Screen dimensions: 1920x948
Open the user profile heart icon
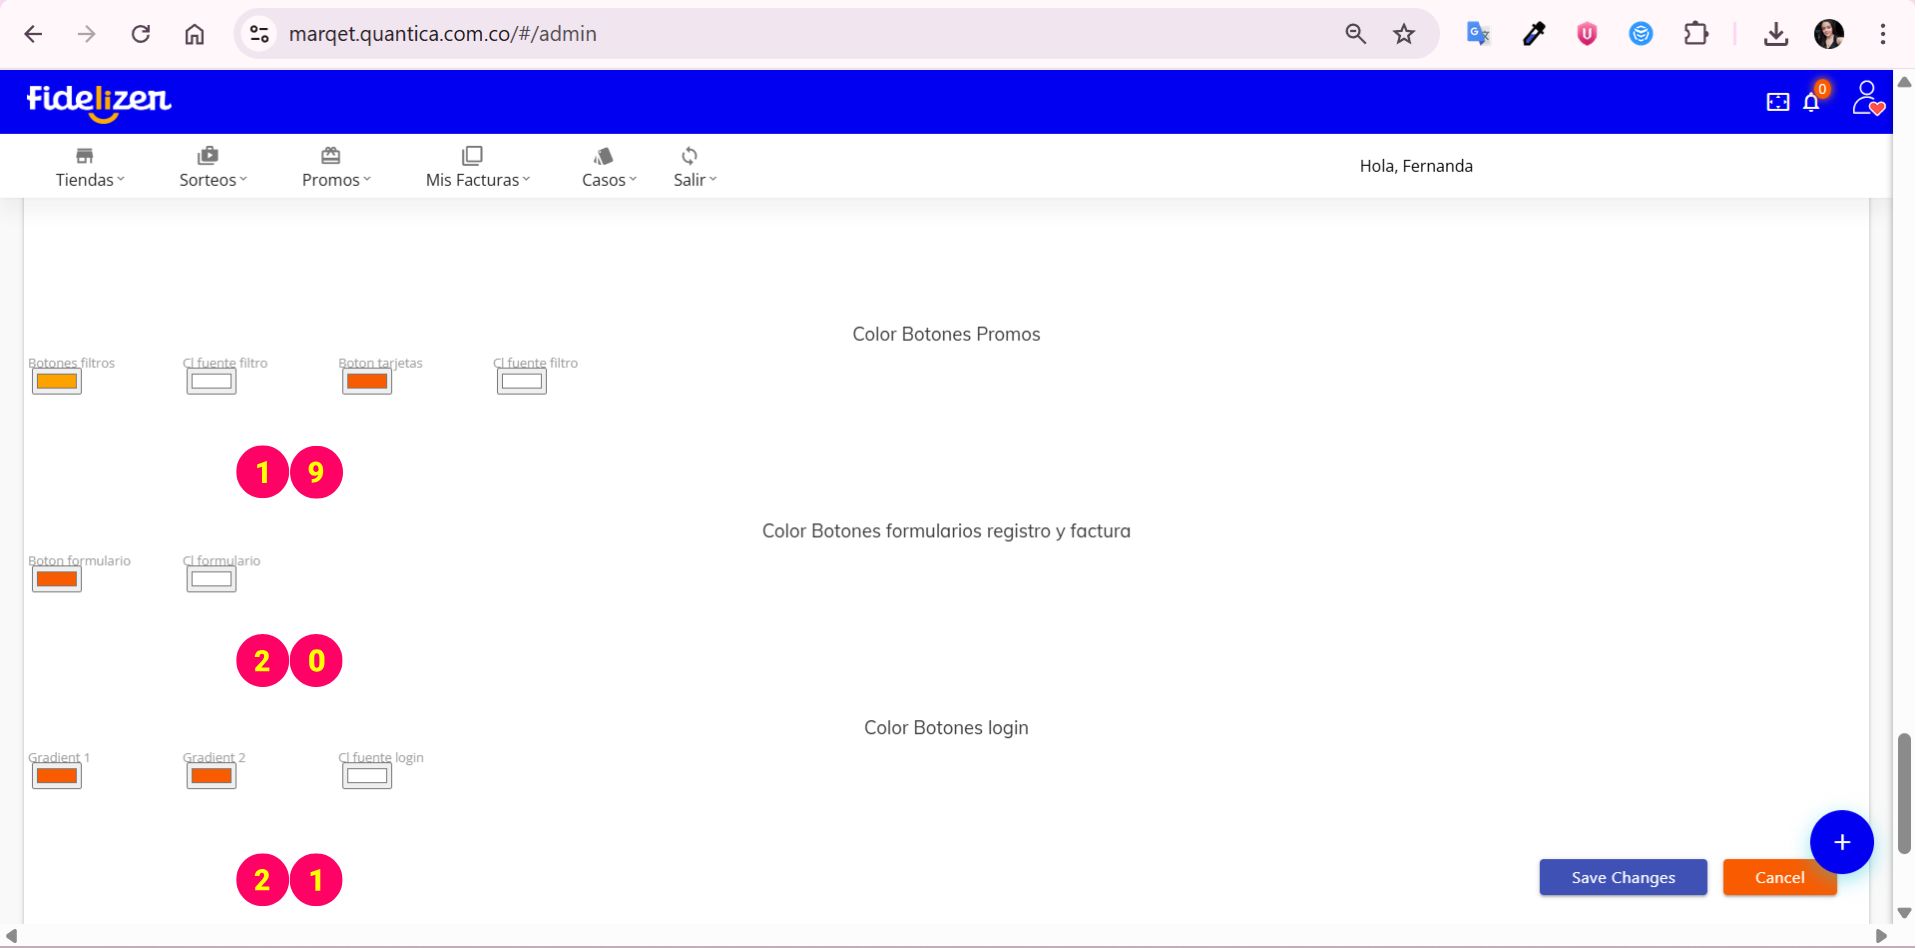click(x=1866, y=99)
